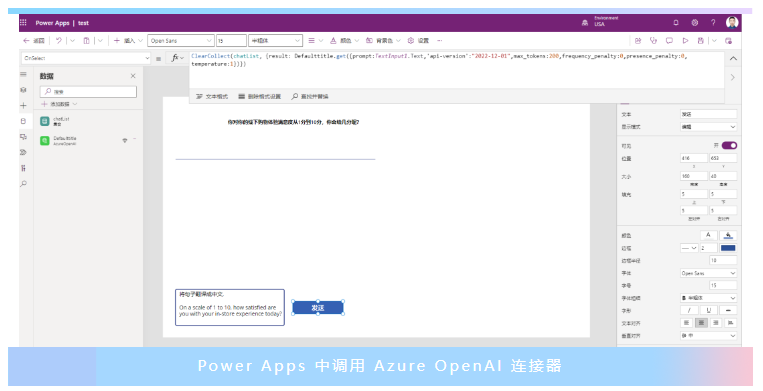Toggle the Visible switch in properties
The height and width of the screenshot is (391, 763).
point(729,145)
